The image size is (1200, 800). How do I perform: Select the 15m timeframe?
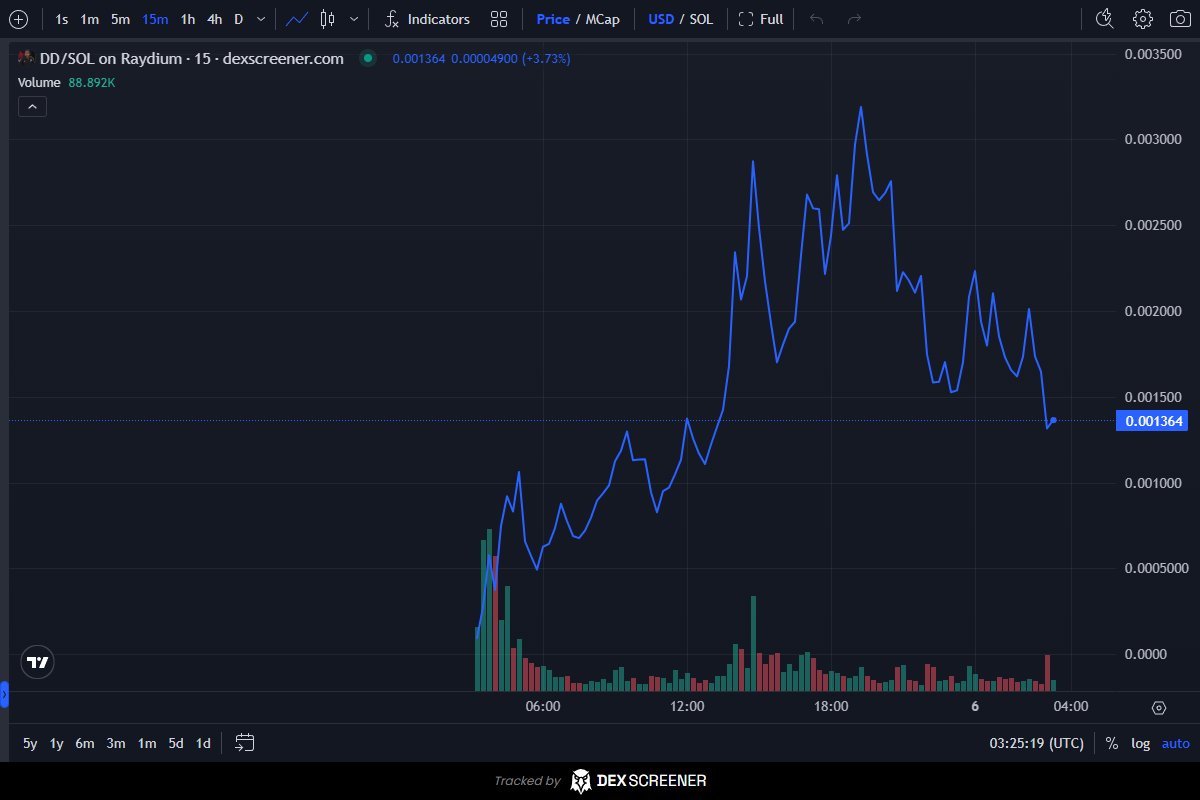155,19
